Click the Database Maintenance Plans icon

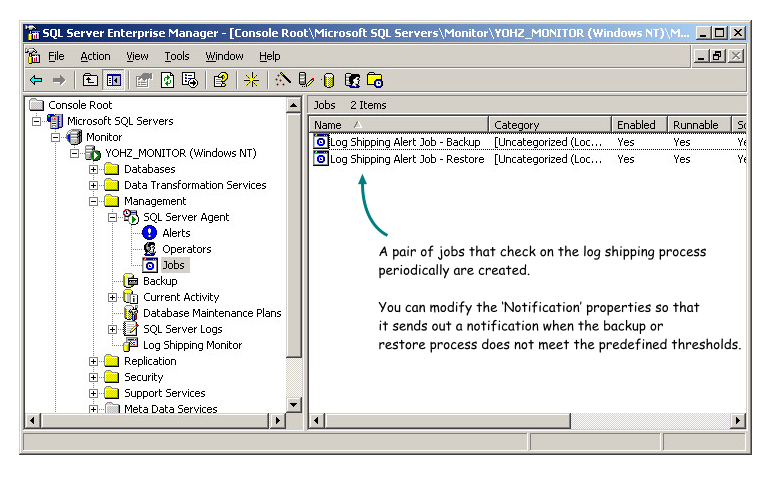coord(131,313)
